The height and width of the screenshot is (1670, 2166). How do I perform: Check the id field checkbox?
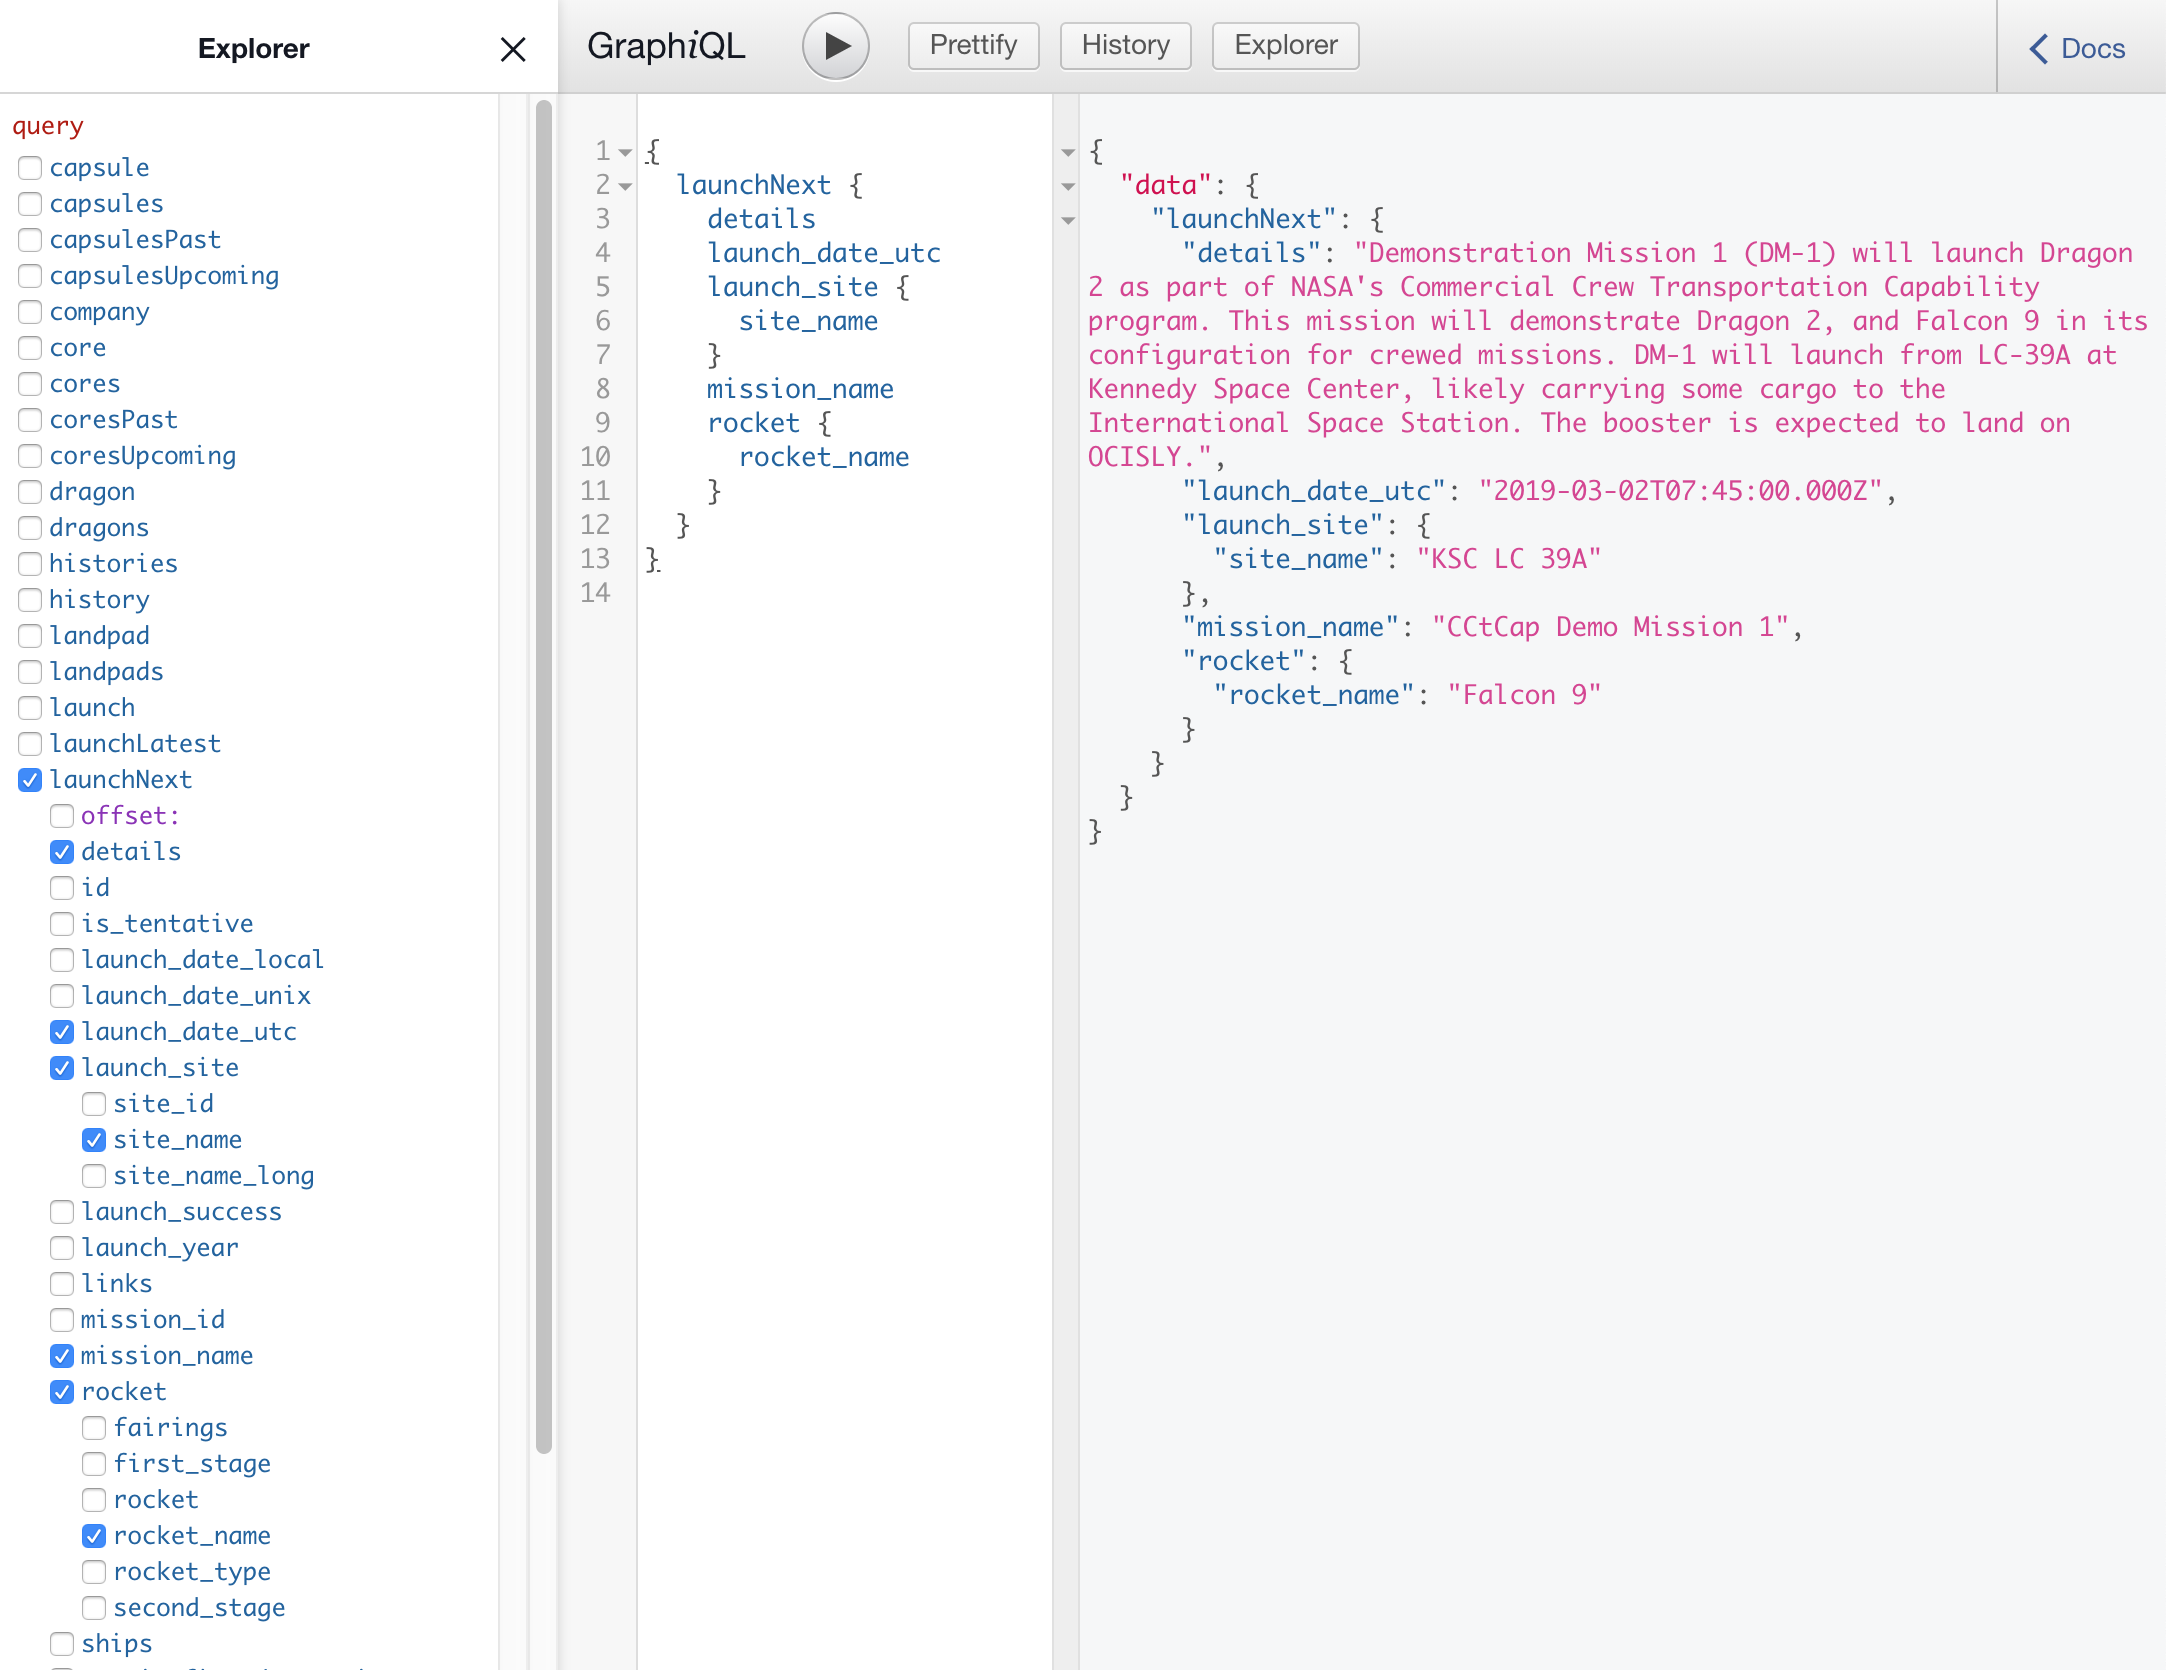[x=62, y=888]
